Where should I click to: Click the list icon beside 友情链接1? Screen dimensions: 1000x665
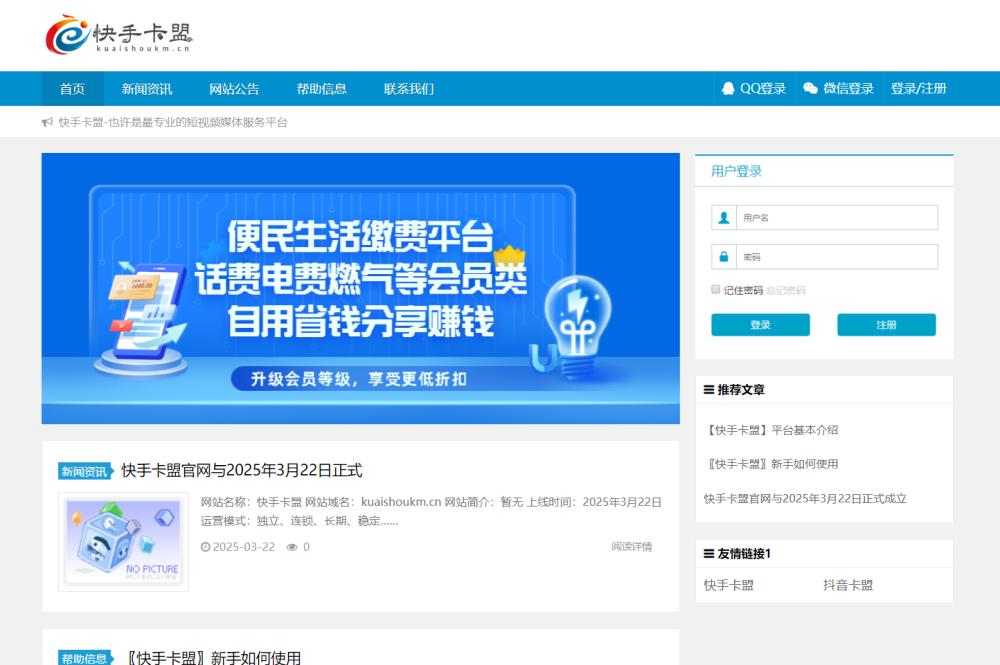[709, 553]
